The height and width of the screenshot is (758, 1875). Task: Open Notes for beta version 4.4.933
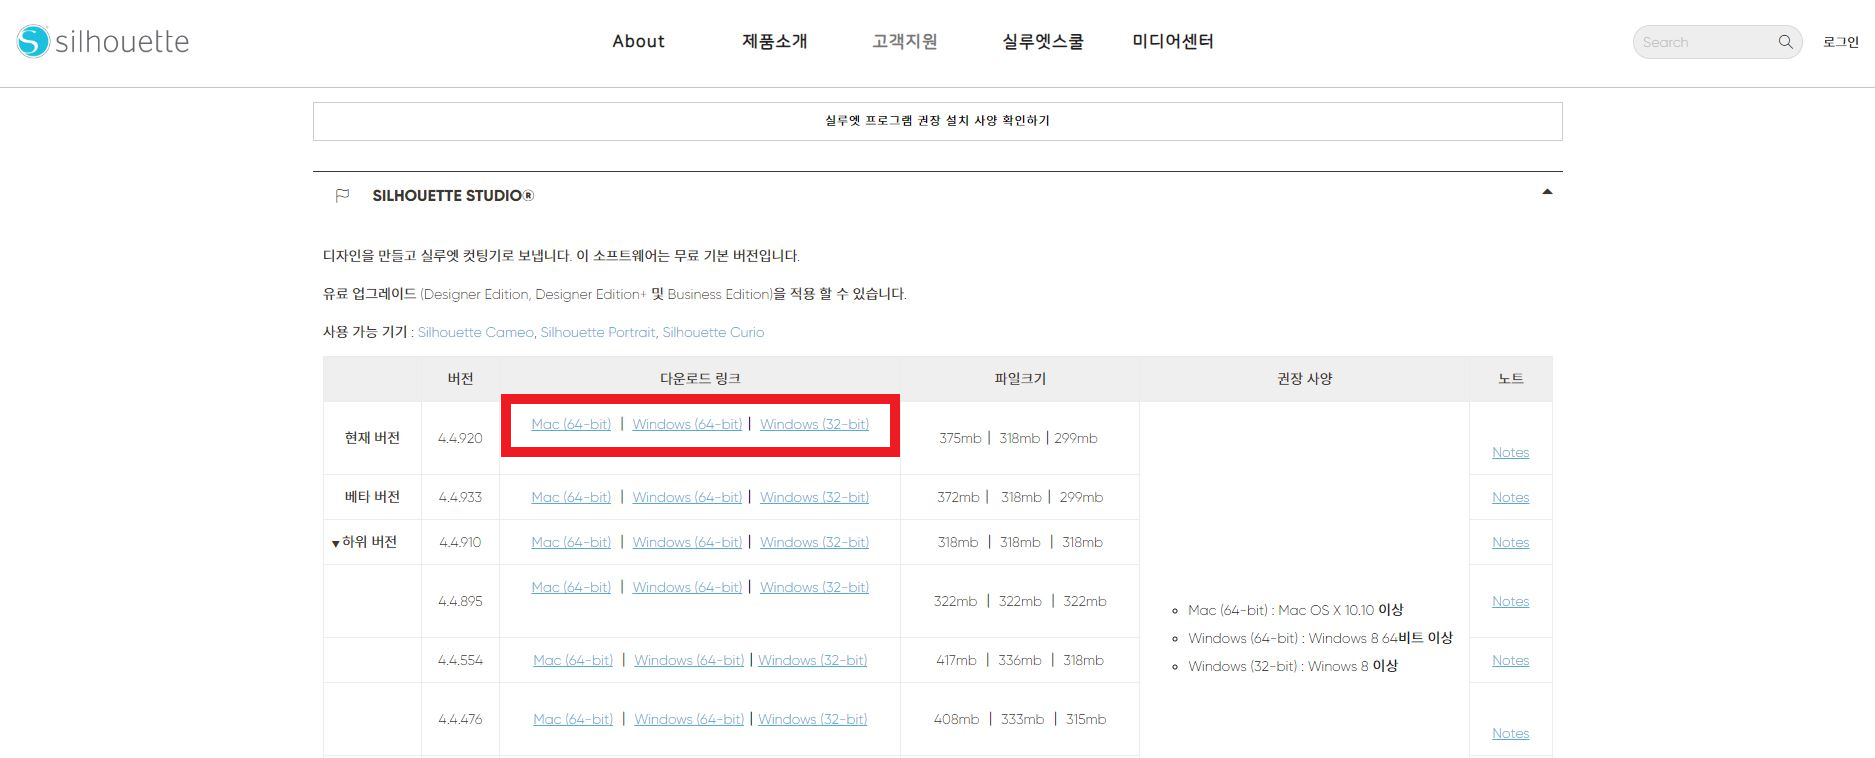pos(1510,497)
